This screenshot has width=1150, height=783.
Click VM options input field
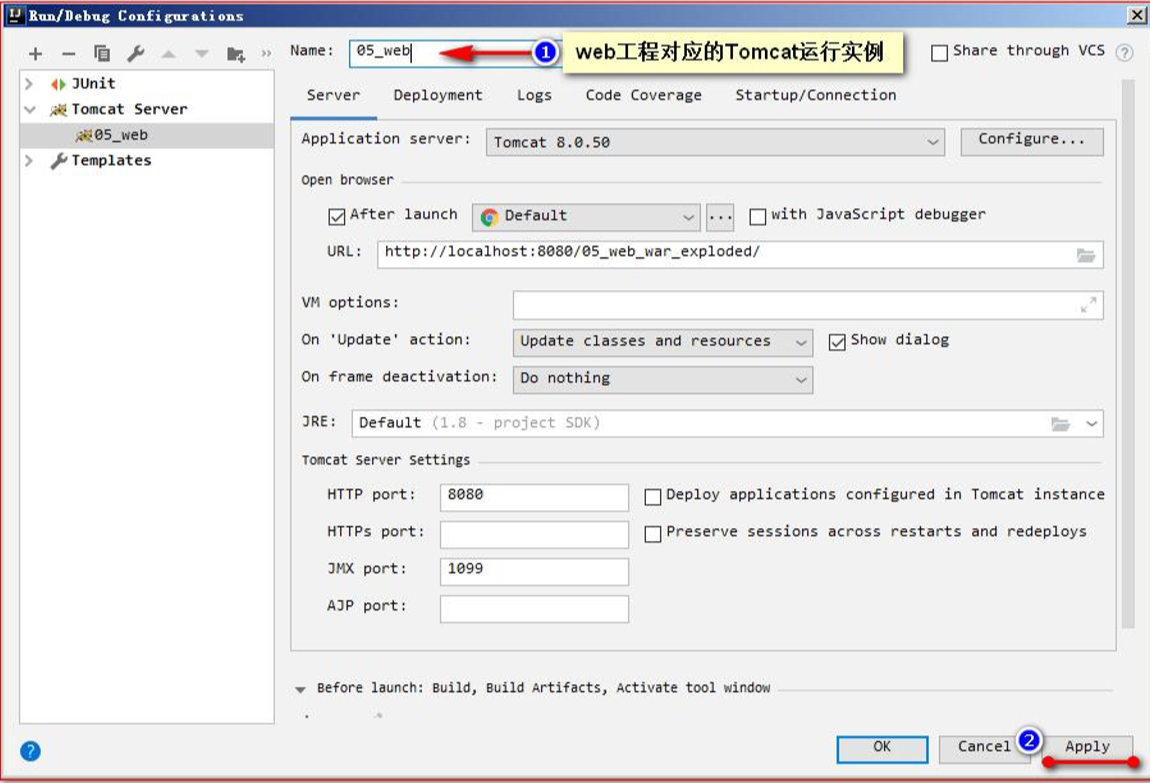click(x=807, y=305)
